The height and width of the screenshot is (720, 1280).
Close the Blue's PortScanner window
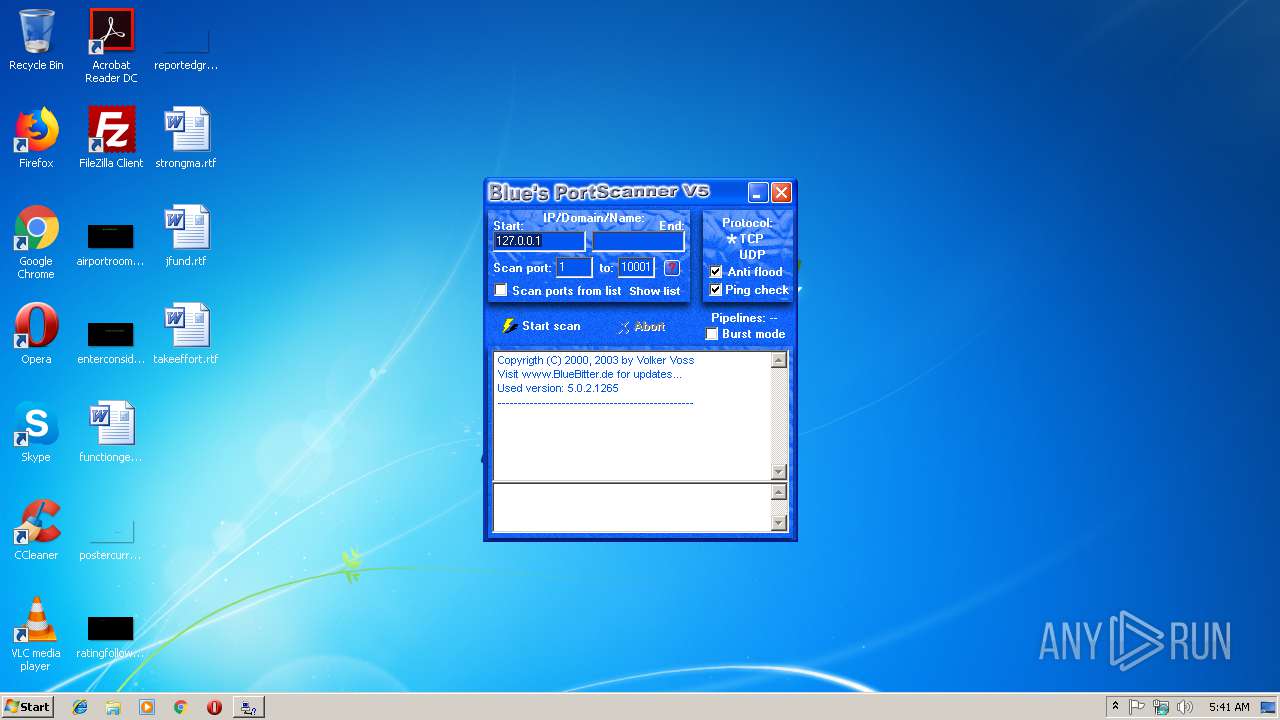[781, 193]
